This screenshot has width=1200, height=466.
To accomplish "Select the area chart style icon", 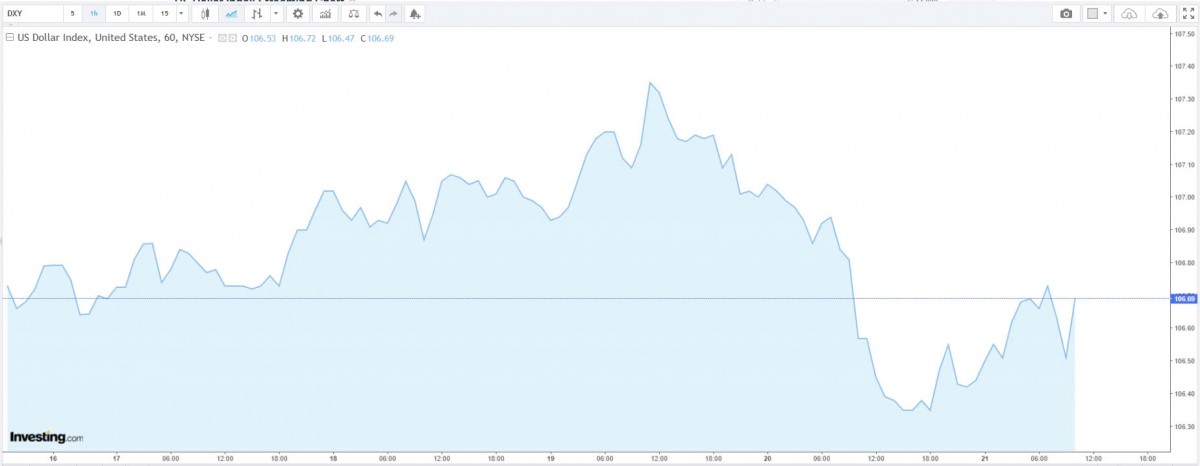I will click(x=231, y=14).
